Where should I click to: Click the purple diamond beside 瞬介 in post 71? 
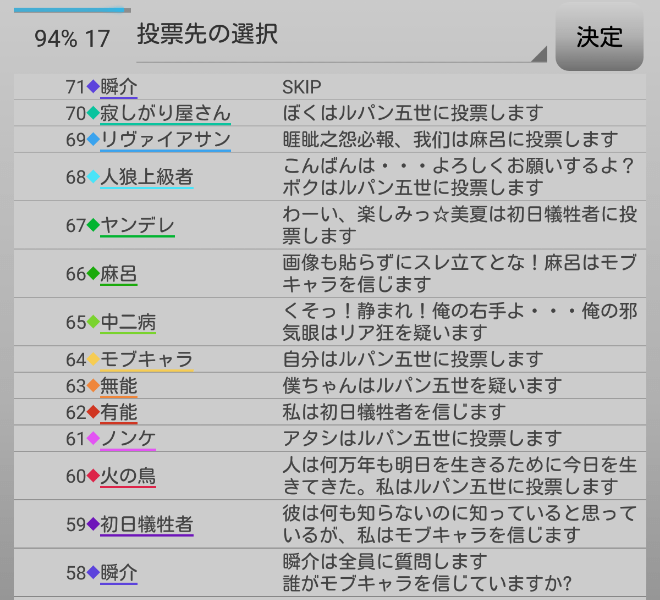pos(93,87)
